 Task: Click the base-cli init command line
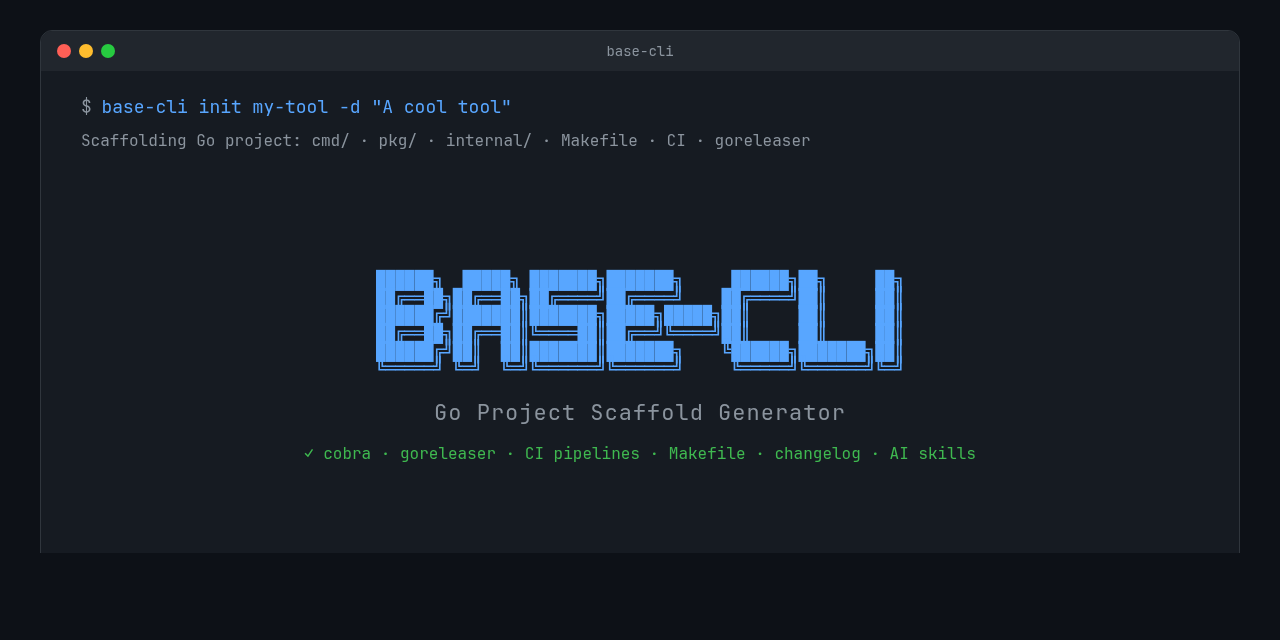click(x=306, y=107)
